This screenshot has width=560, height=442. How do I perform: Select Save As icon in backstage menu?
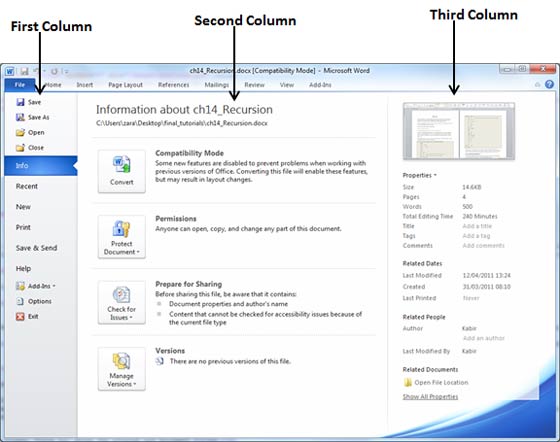pyautogui.click(x=20, y=117)
